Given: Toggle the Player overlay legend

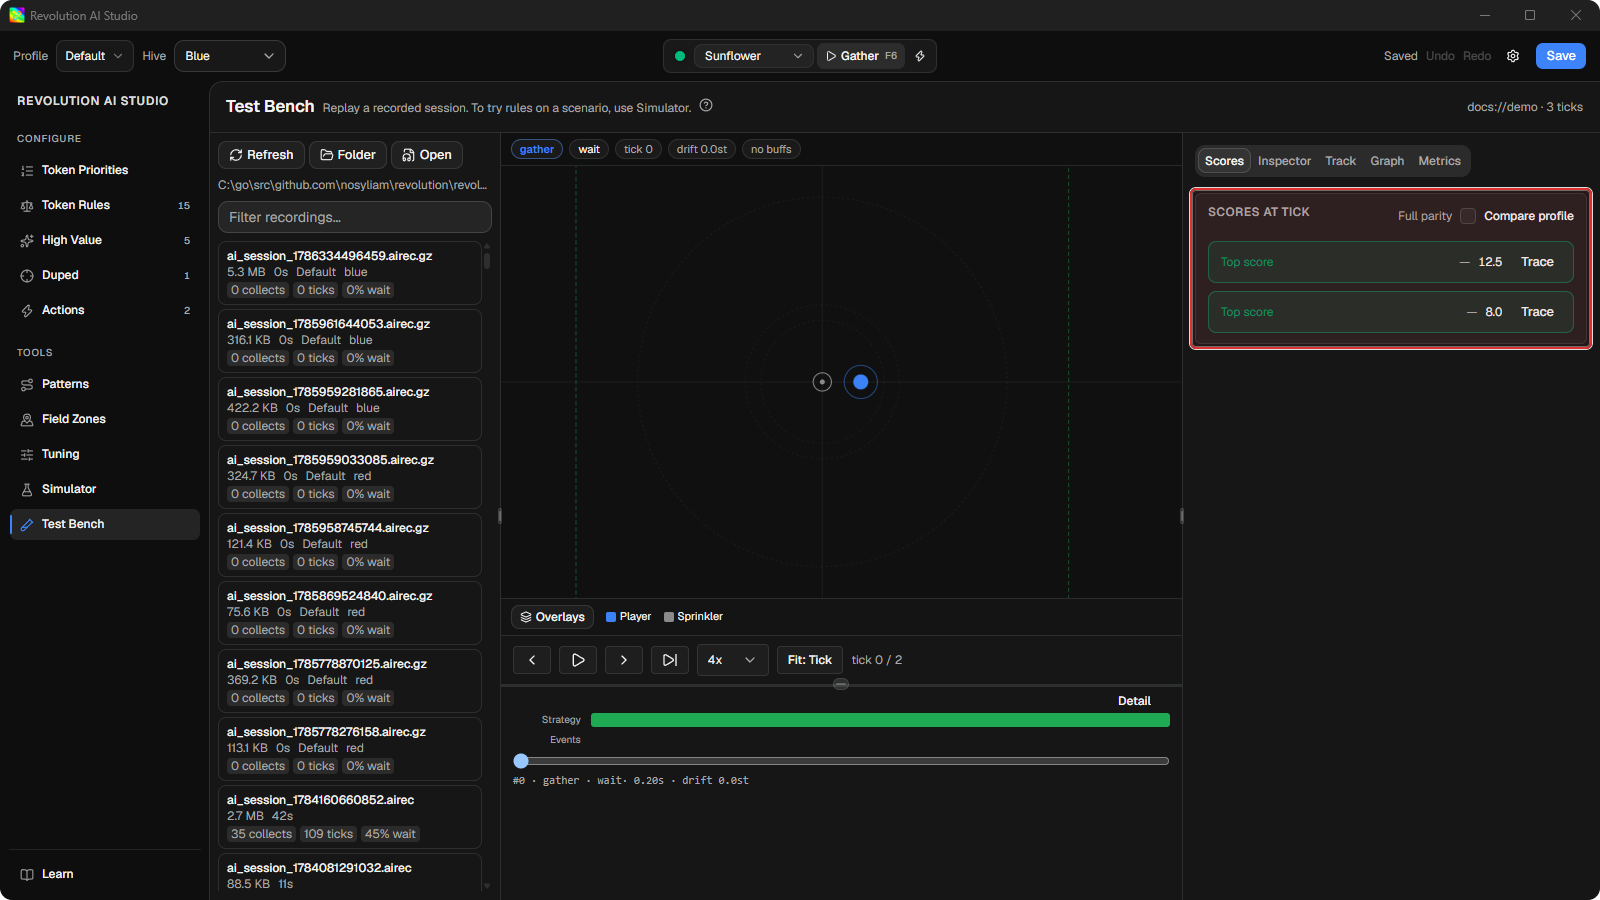Looking at the screenshot, I should 628,617.
